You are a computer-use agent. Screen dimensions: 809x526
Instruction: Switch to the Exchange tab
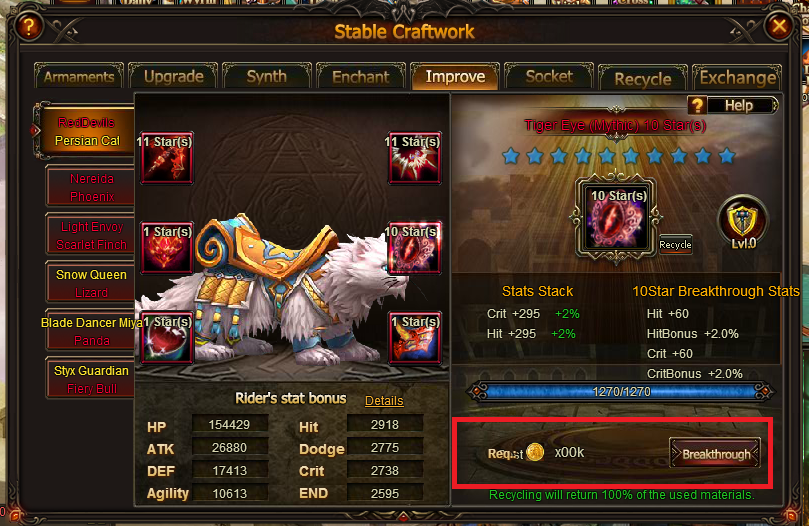click(x=737, y=78)
